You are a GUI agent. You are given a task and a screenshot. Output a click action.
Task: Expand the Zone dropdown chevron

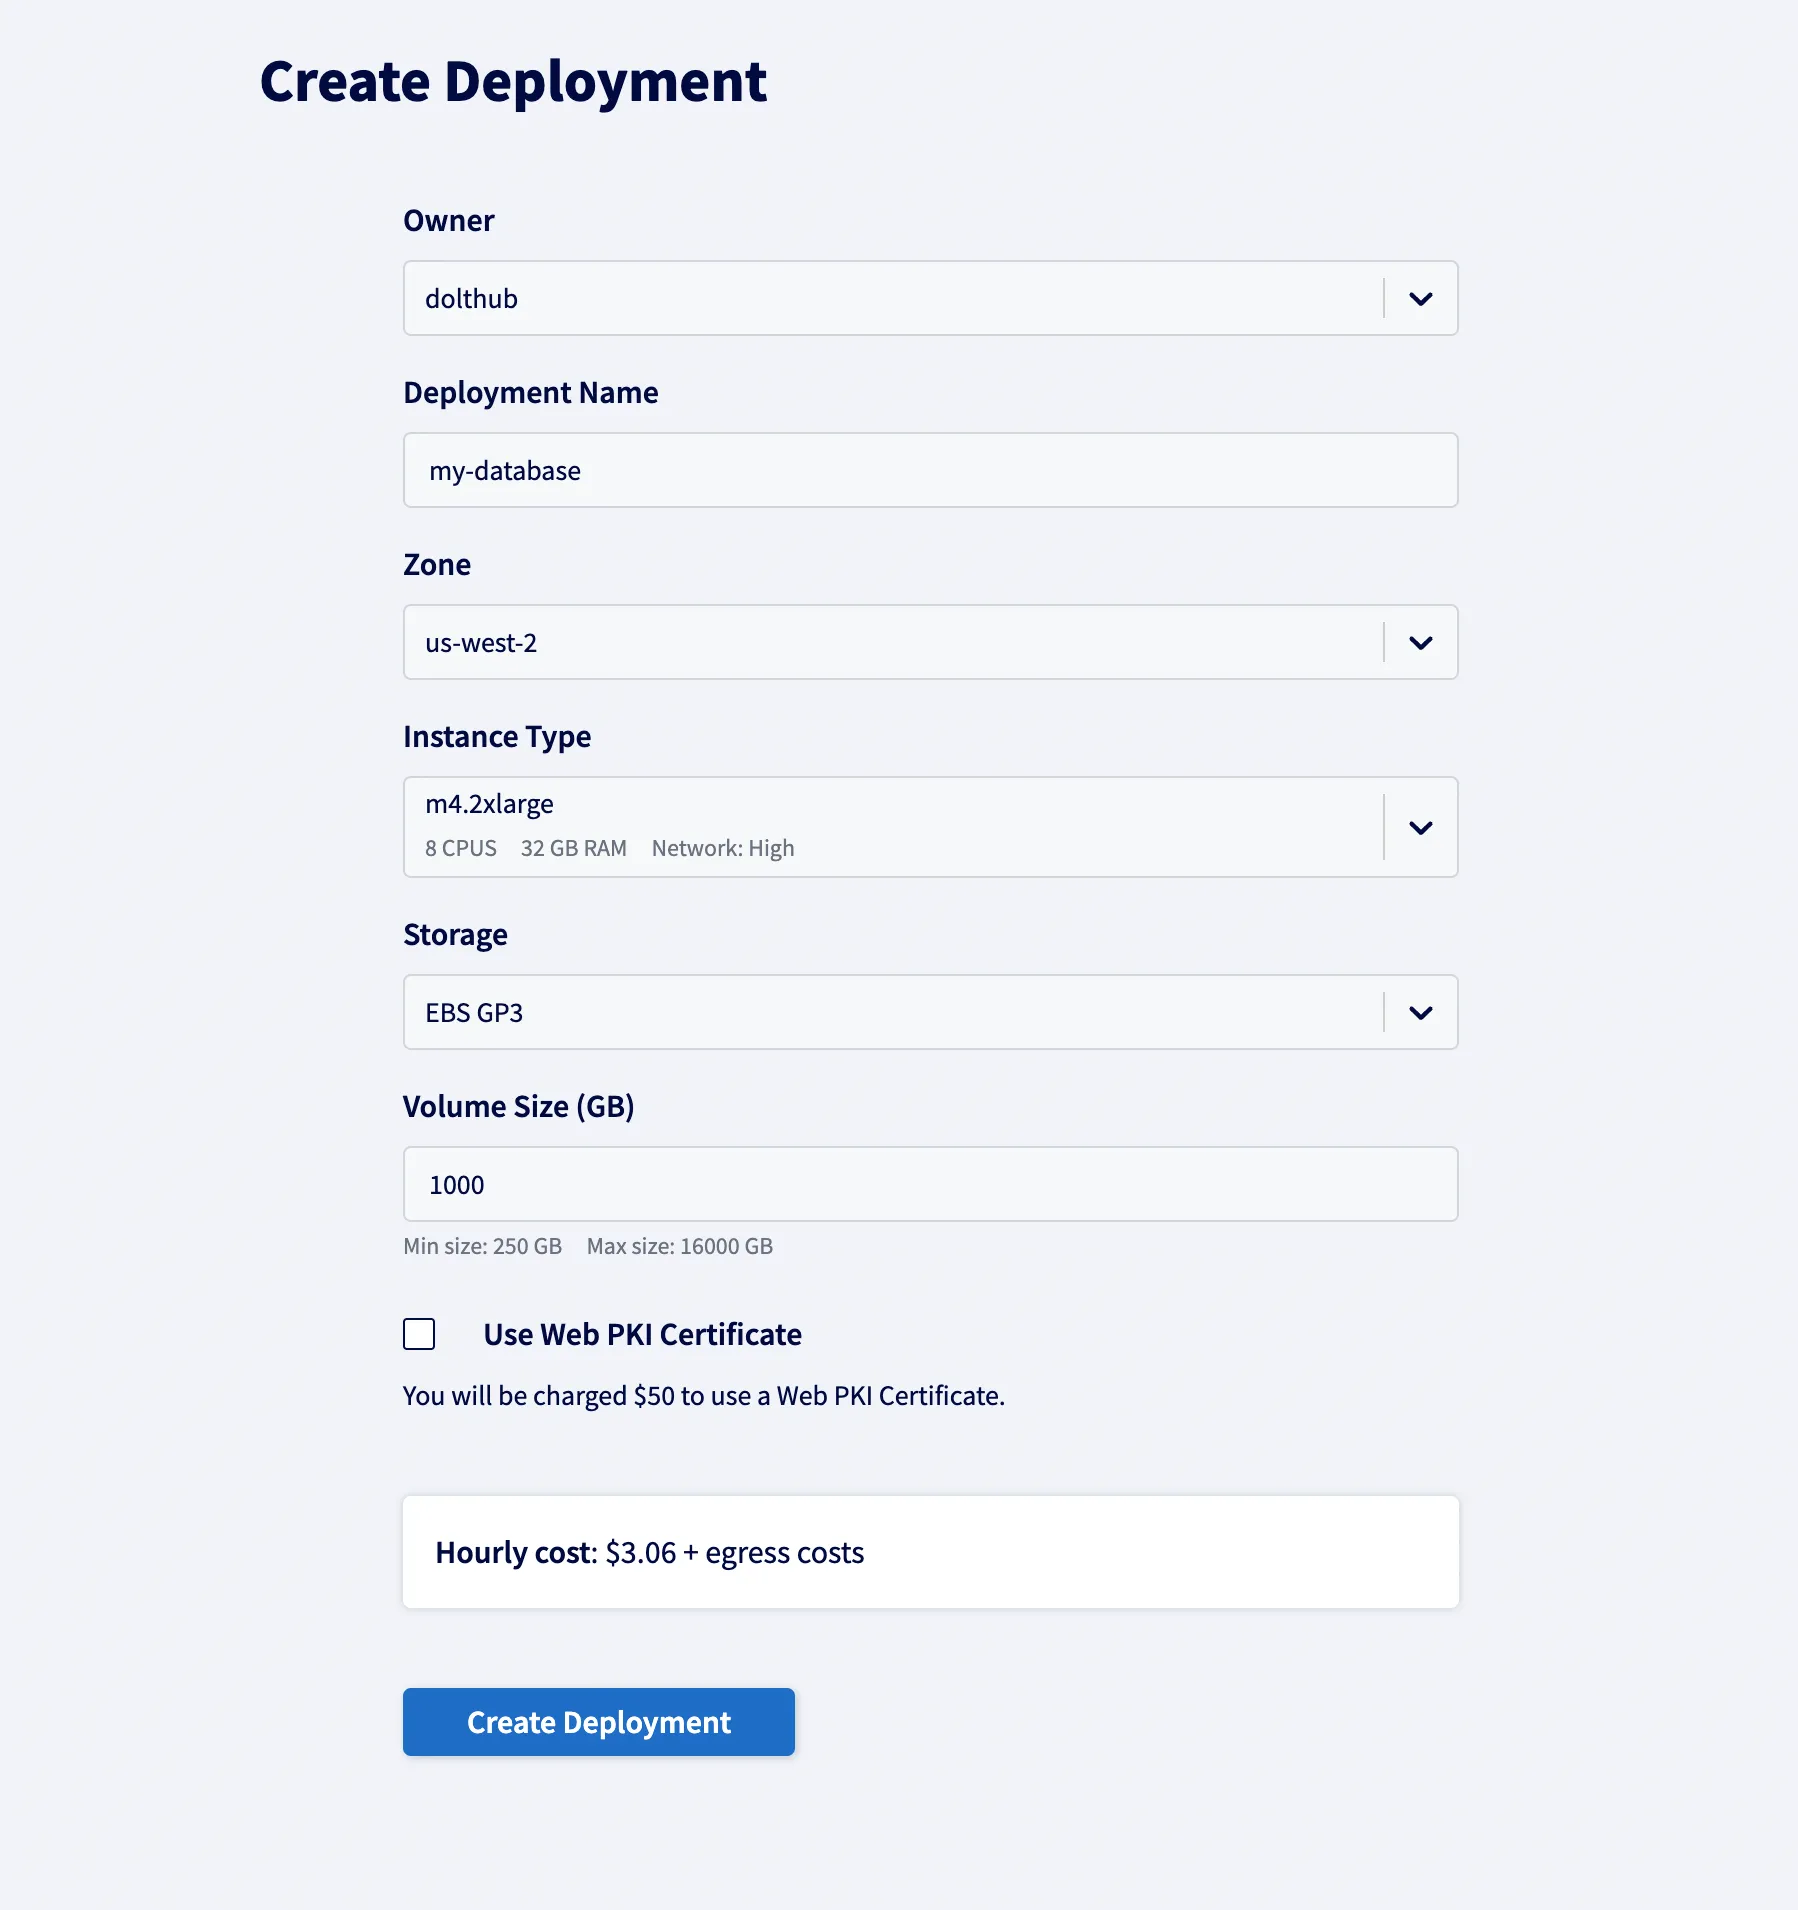pos(1421,642)
